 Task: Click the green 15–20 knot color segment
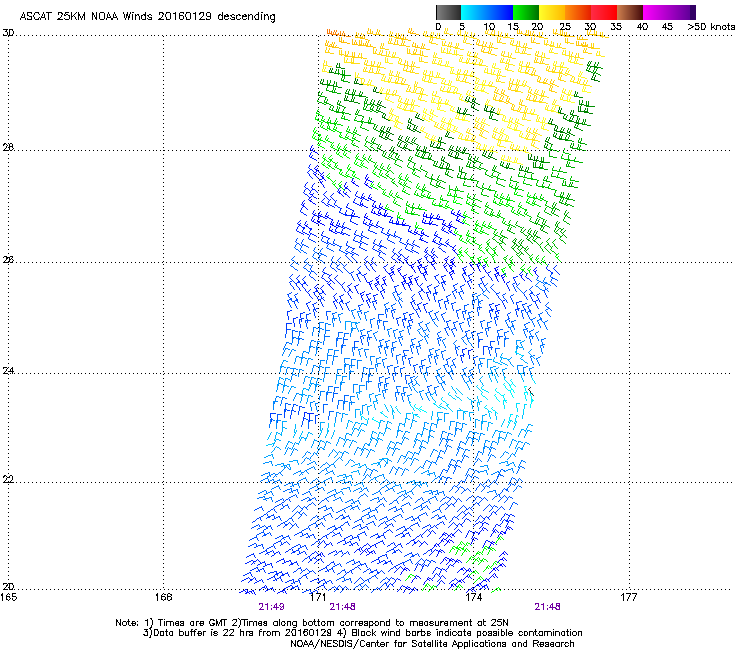coord(526,12)
